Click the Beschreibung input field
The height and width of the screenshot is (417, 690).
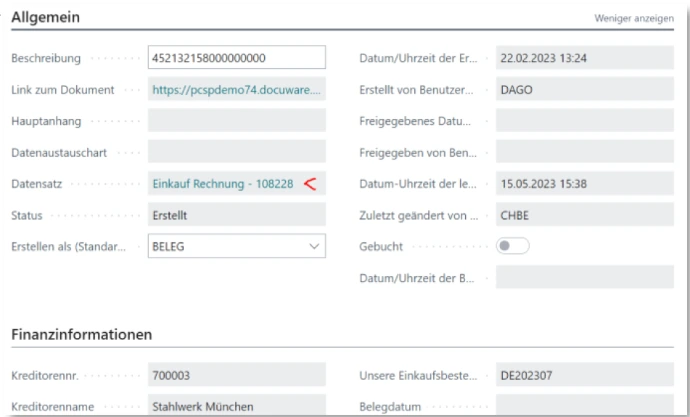click(x=237, y=58)
